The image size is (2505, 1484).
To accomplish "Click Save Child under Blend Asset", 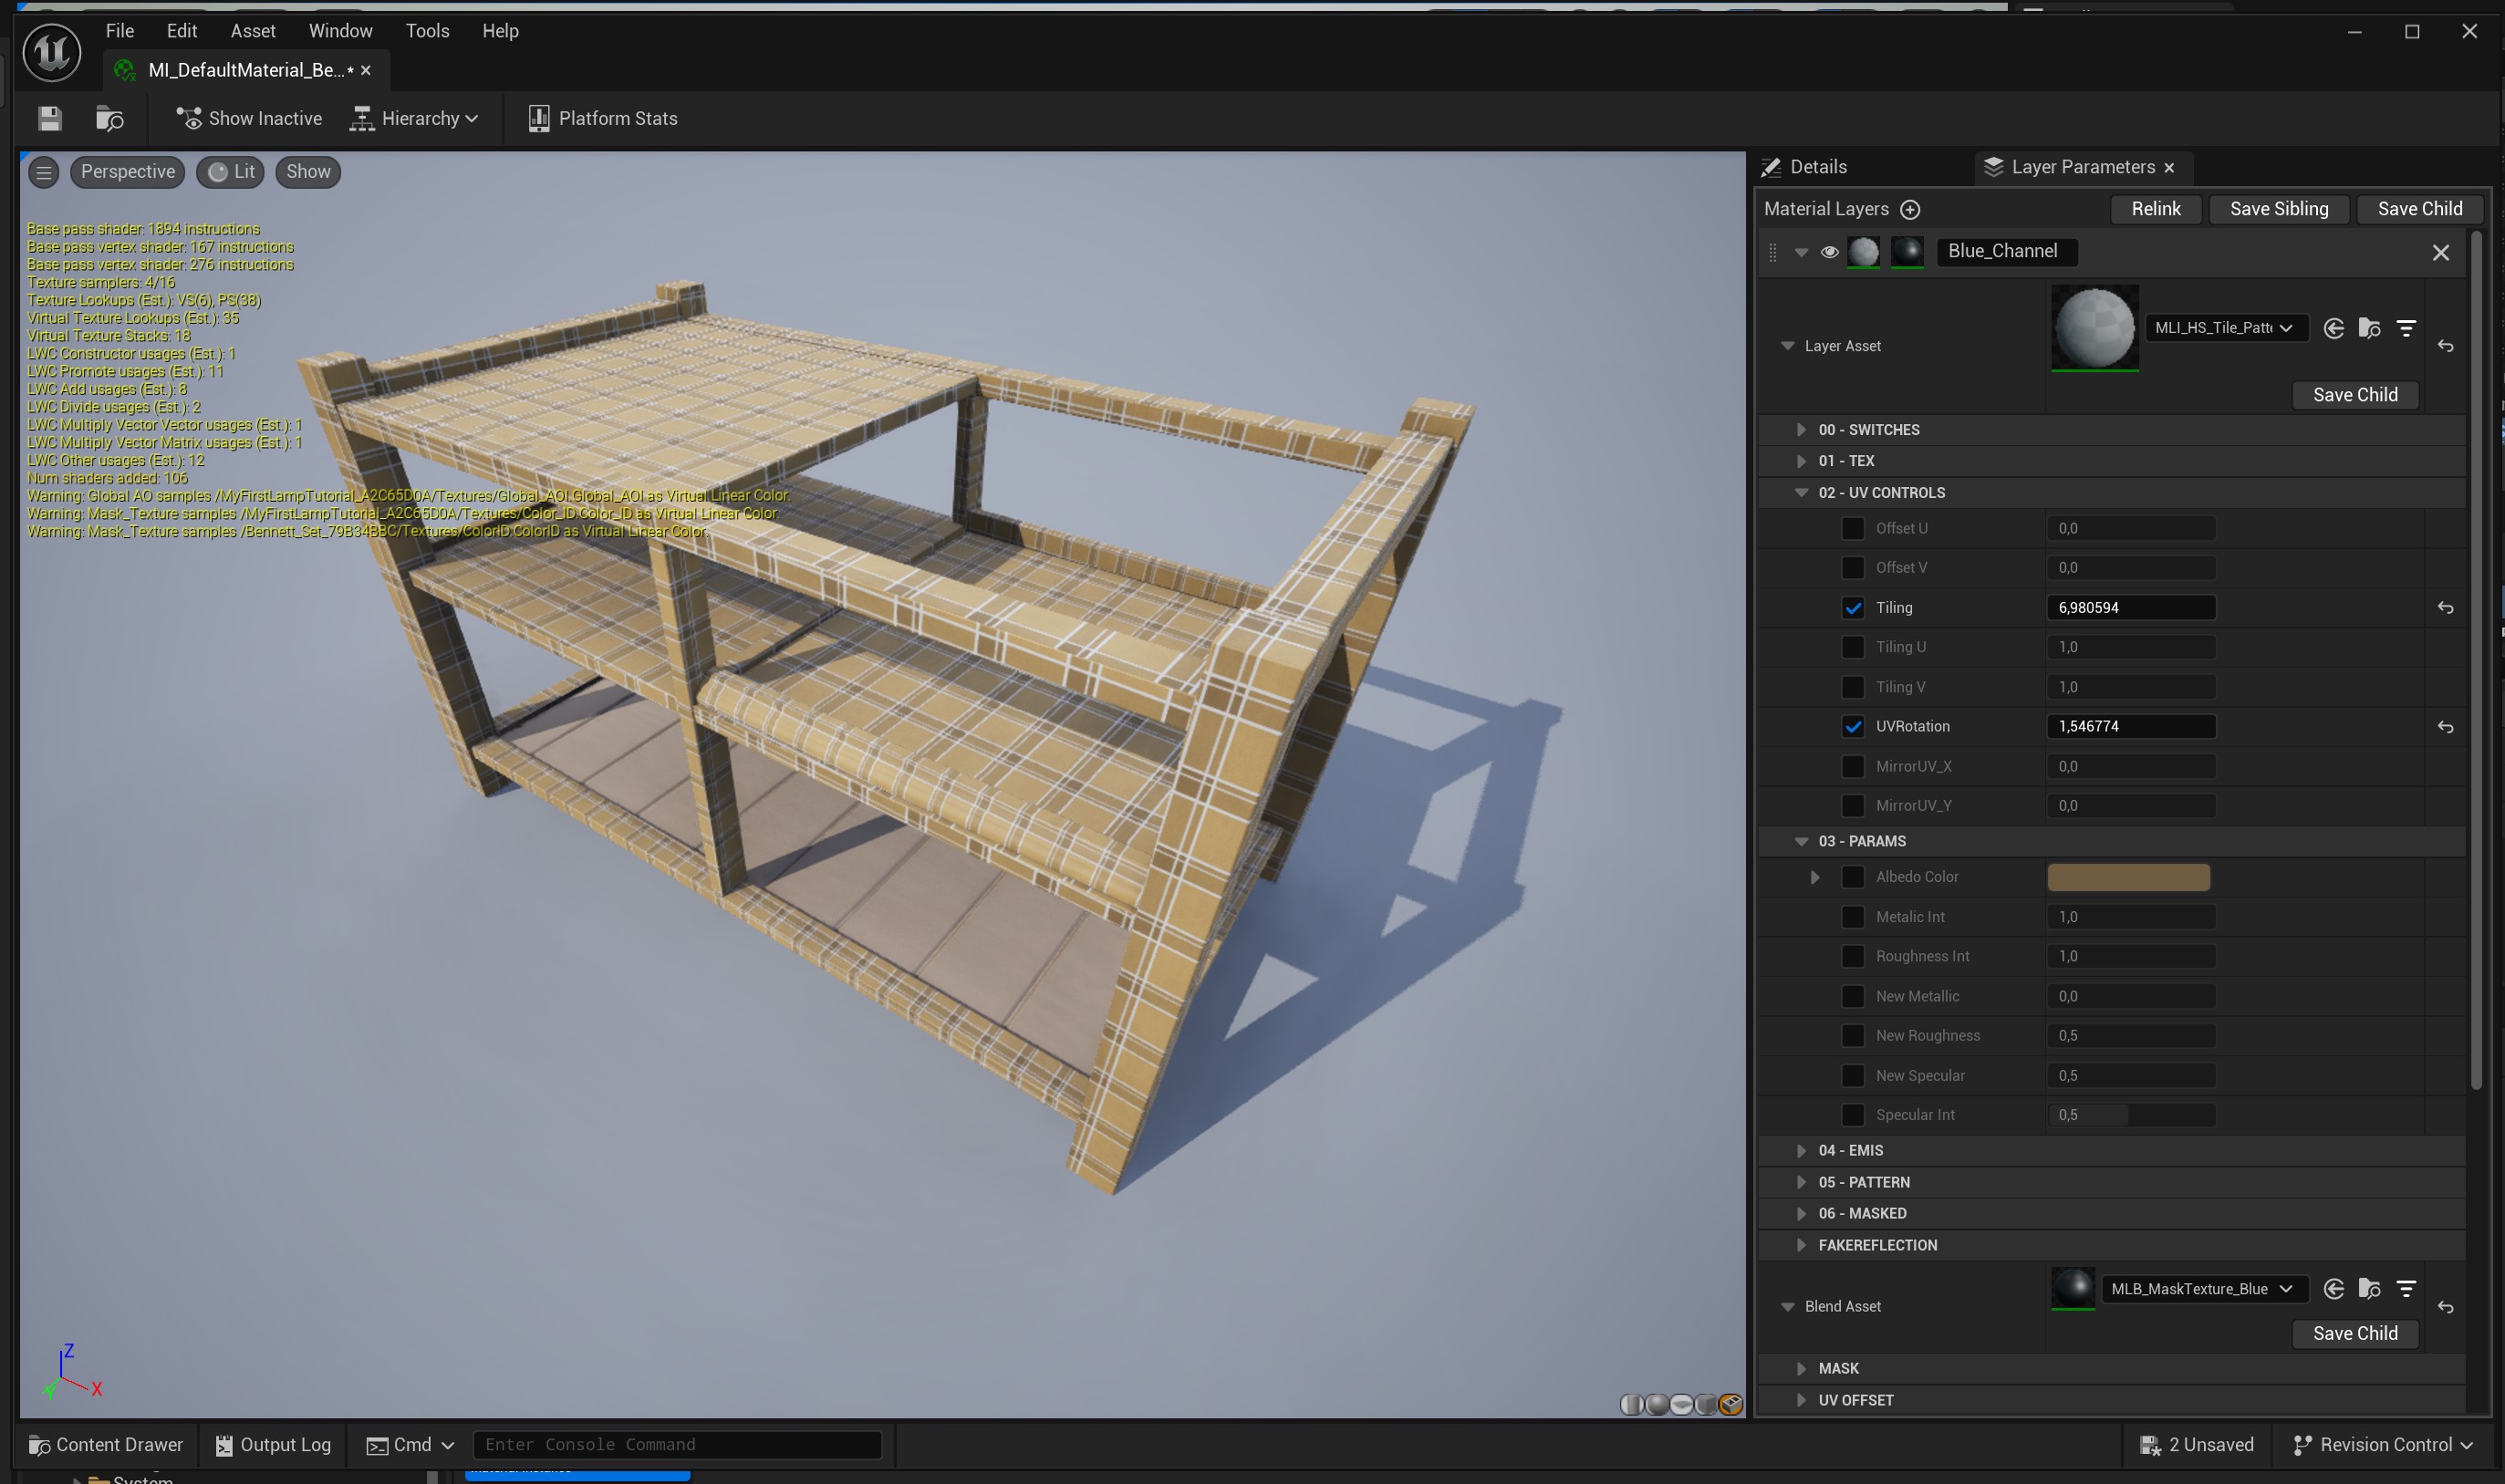I will [x=2355, y=1334].
